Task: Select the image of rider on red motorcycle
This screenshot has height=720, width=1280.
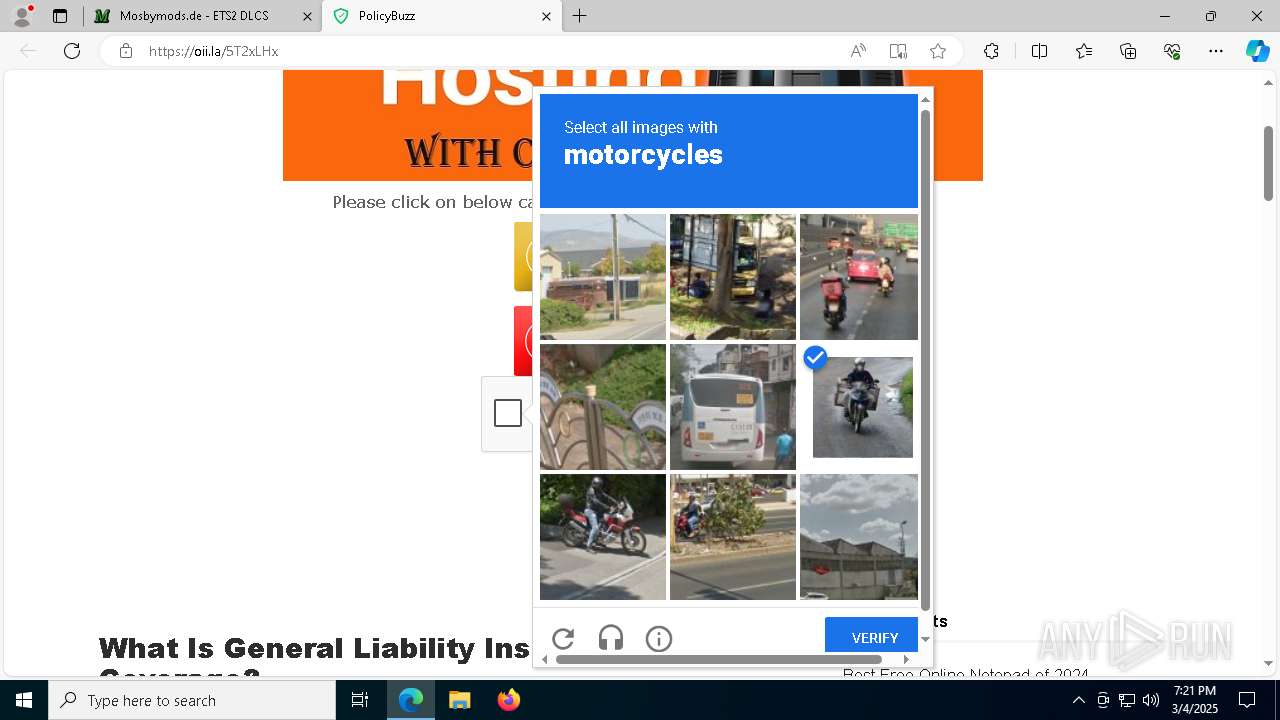Action: [x=603, y=537]
